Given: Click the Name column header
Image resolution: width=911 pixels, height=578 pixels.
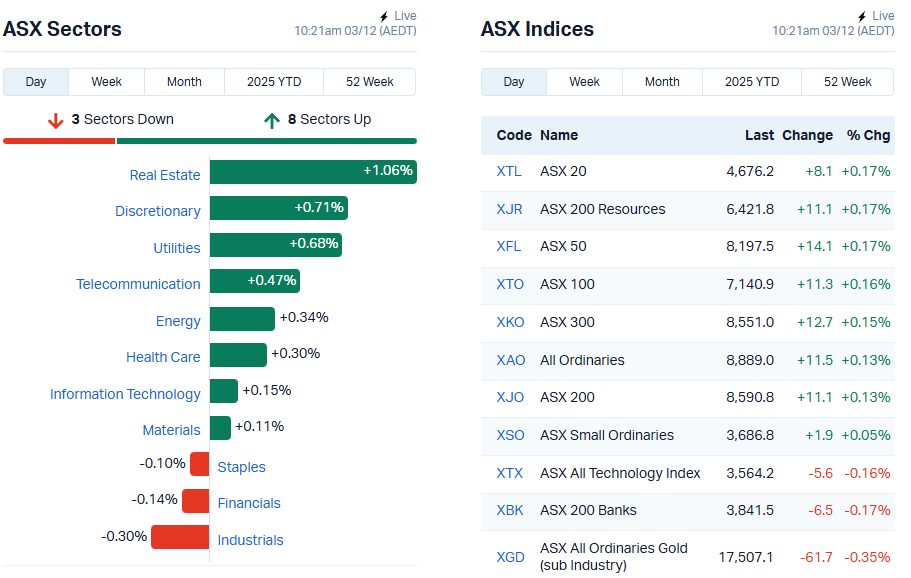Looking at the screenshot, I should coord(559,135).
